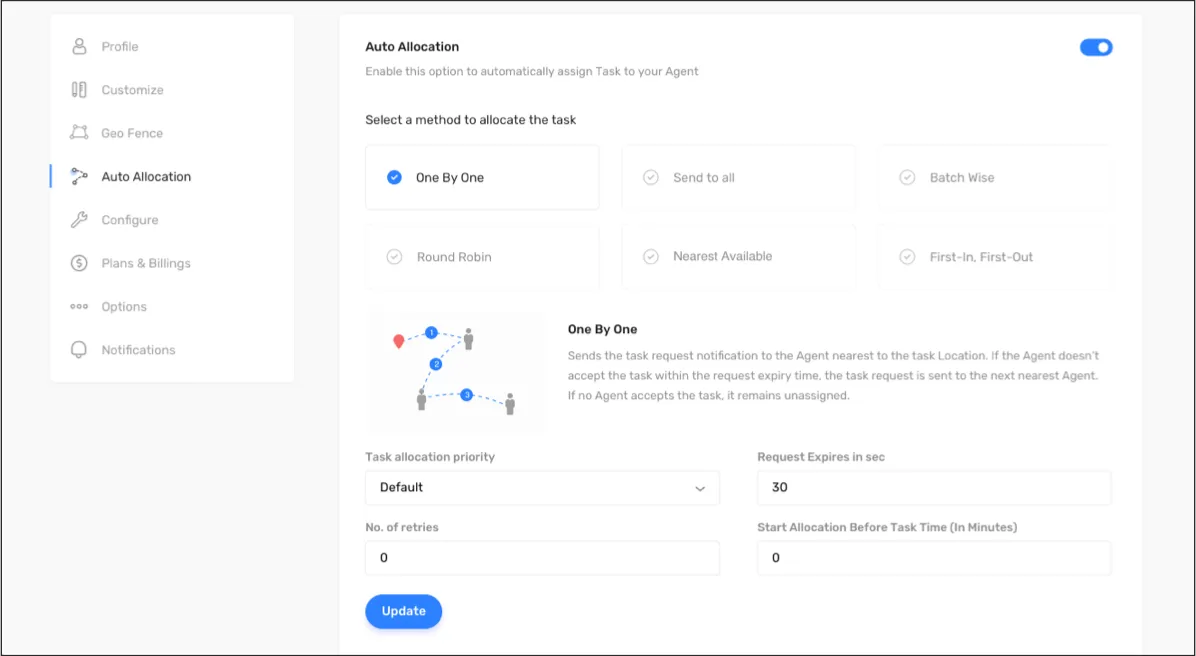Click the No. of retries input field
Viewport: 1196px width, 656px height.
(542, 558)
